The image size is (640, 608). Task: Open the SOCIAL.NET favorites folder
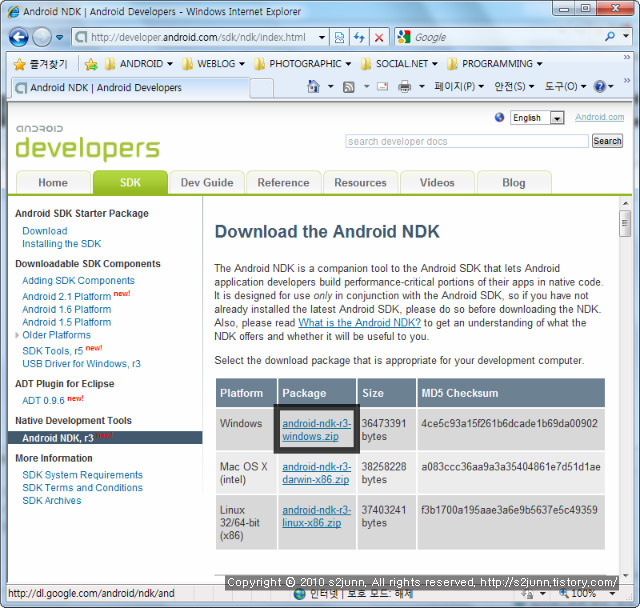(x=399, y=64)
